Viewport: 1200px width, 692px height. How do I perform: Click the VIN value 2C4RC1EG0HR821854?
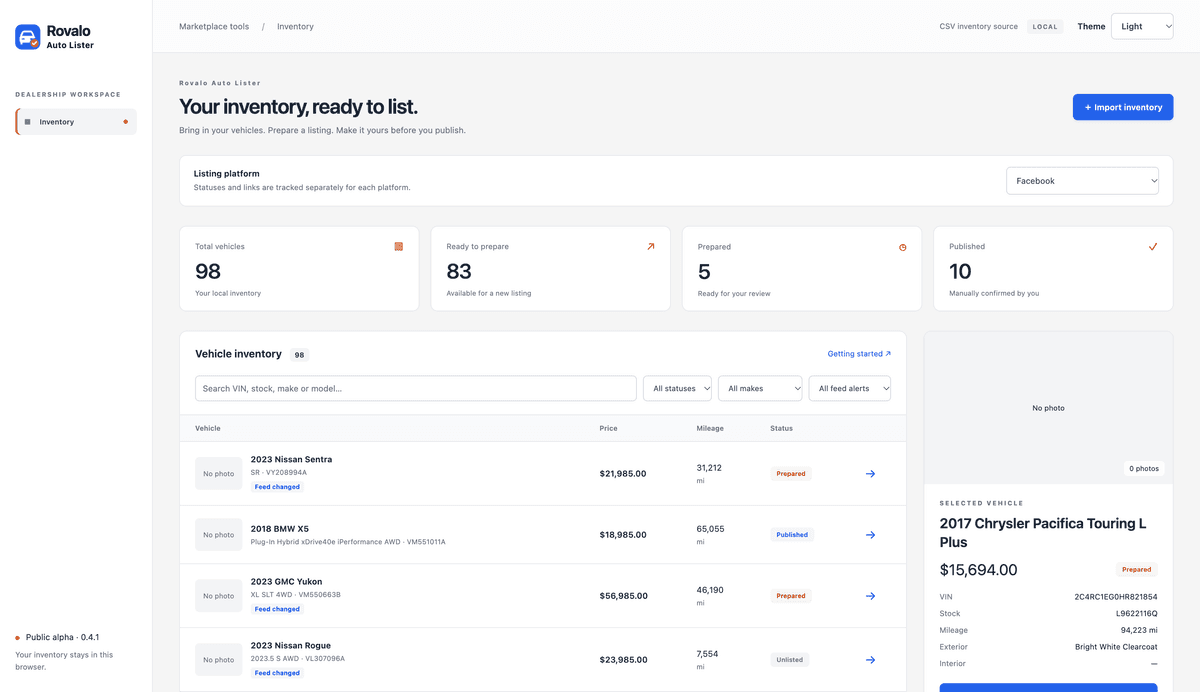click(1116, 596)
